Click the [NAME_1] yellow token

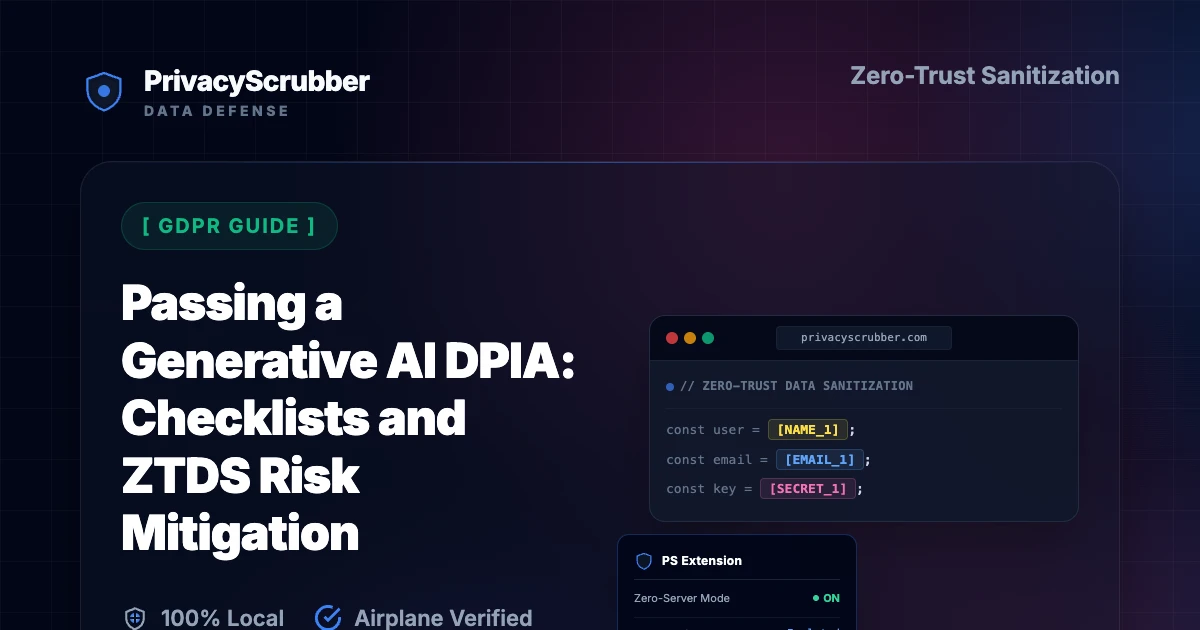(808, 430)
